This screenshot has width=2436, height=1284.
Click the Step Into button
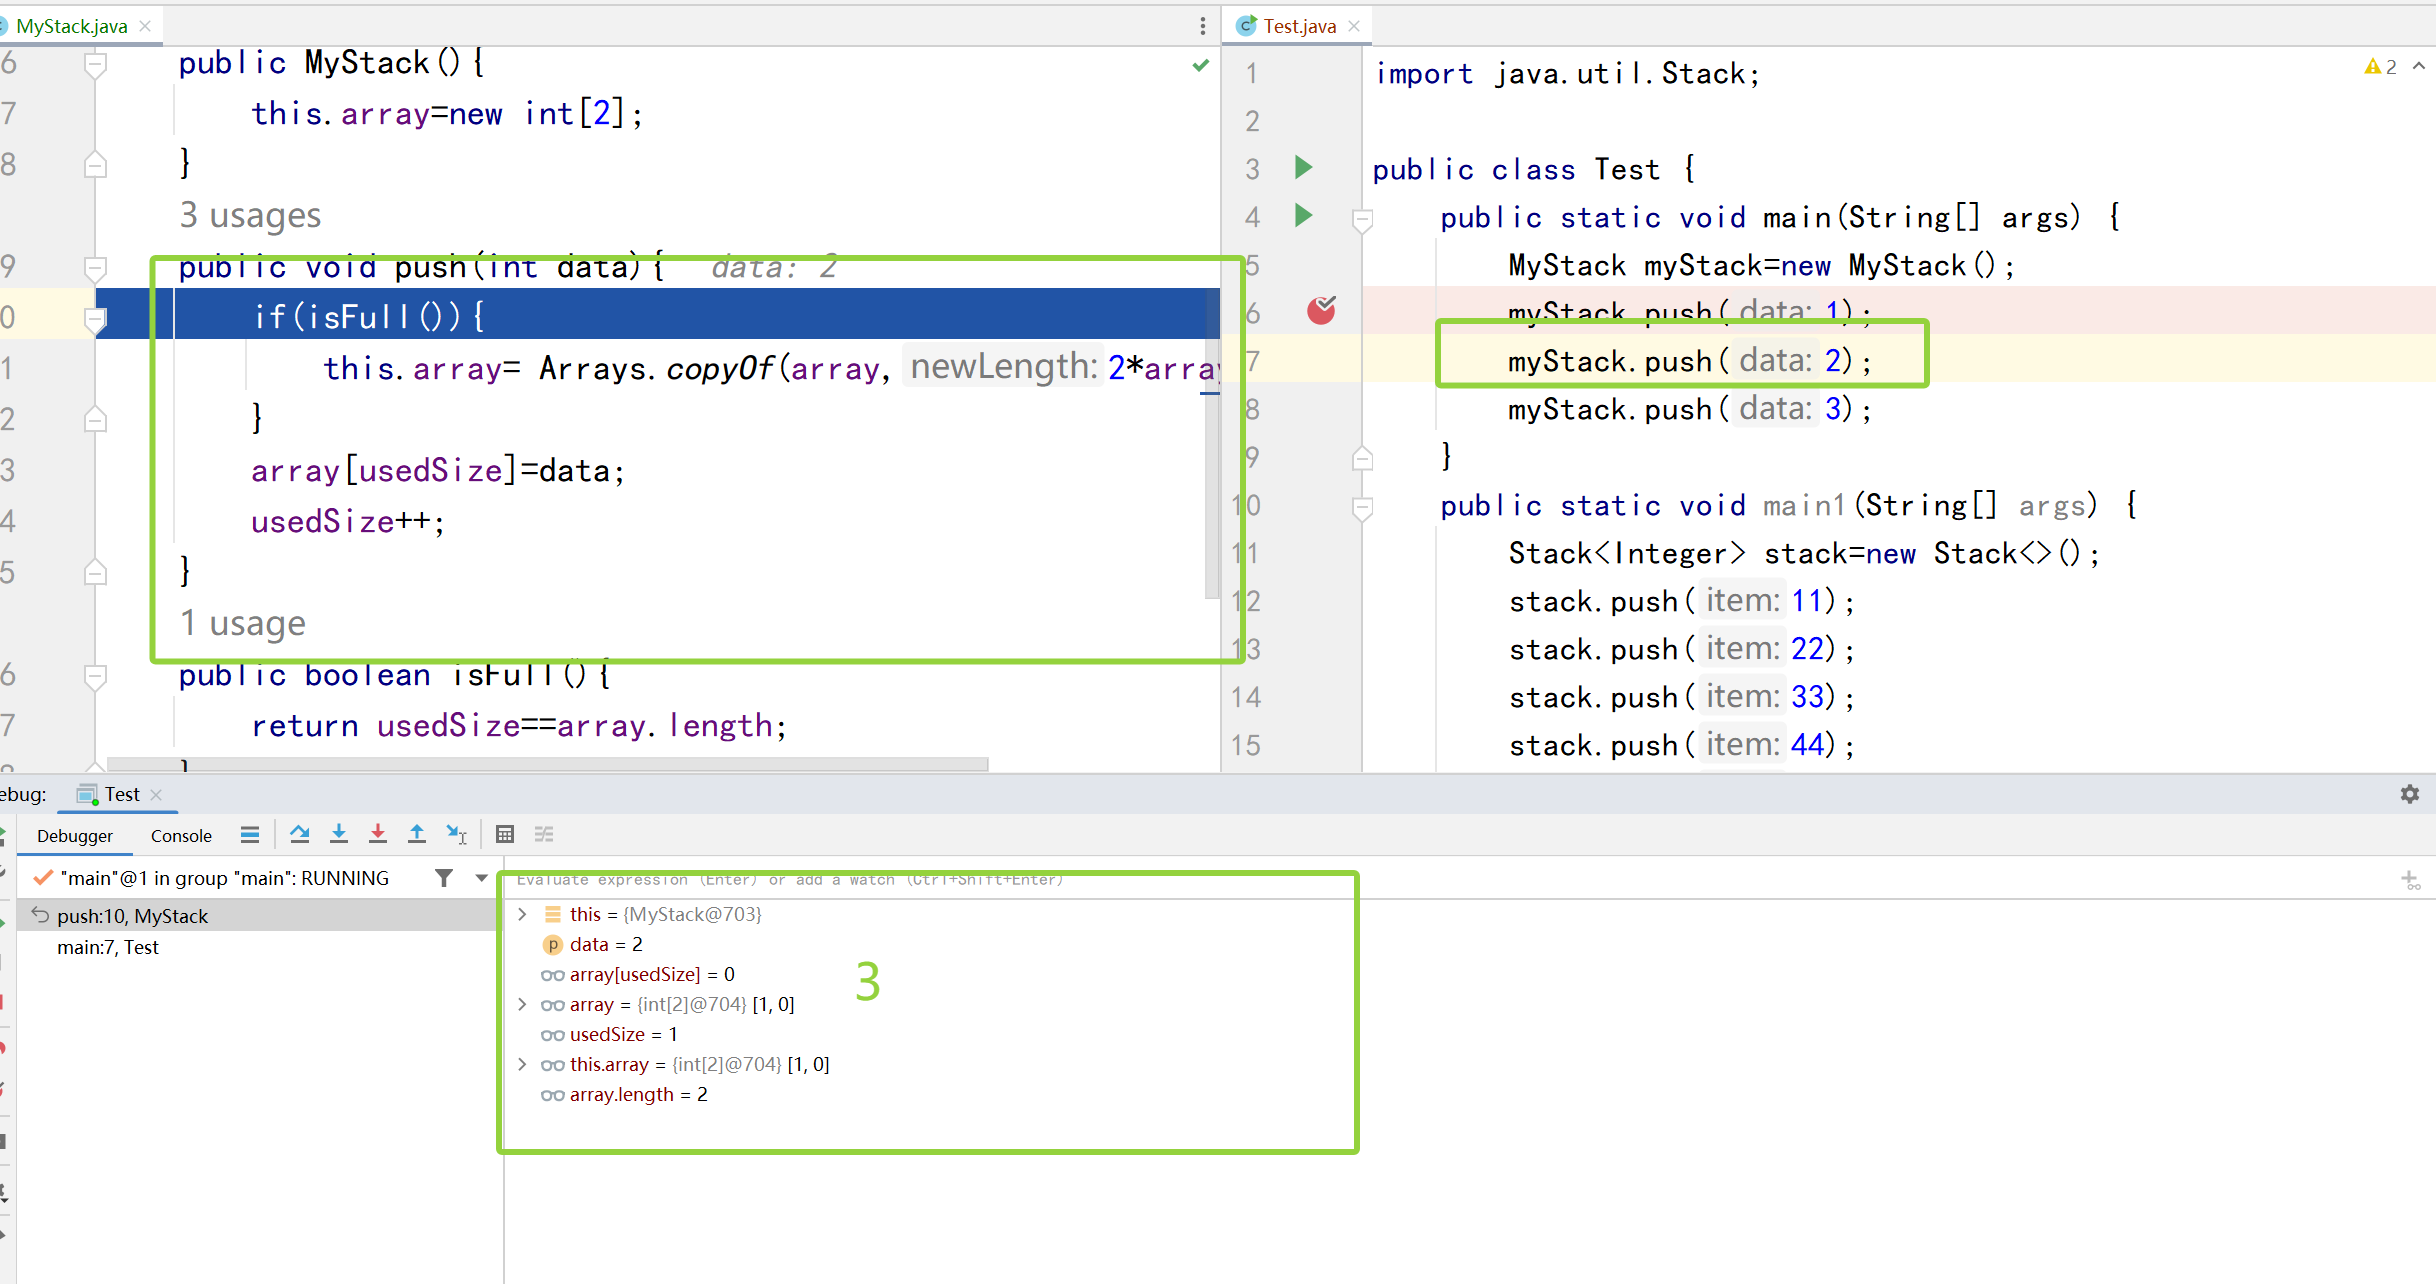point(339,834)
